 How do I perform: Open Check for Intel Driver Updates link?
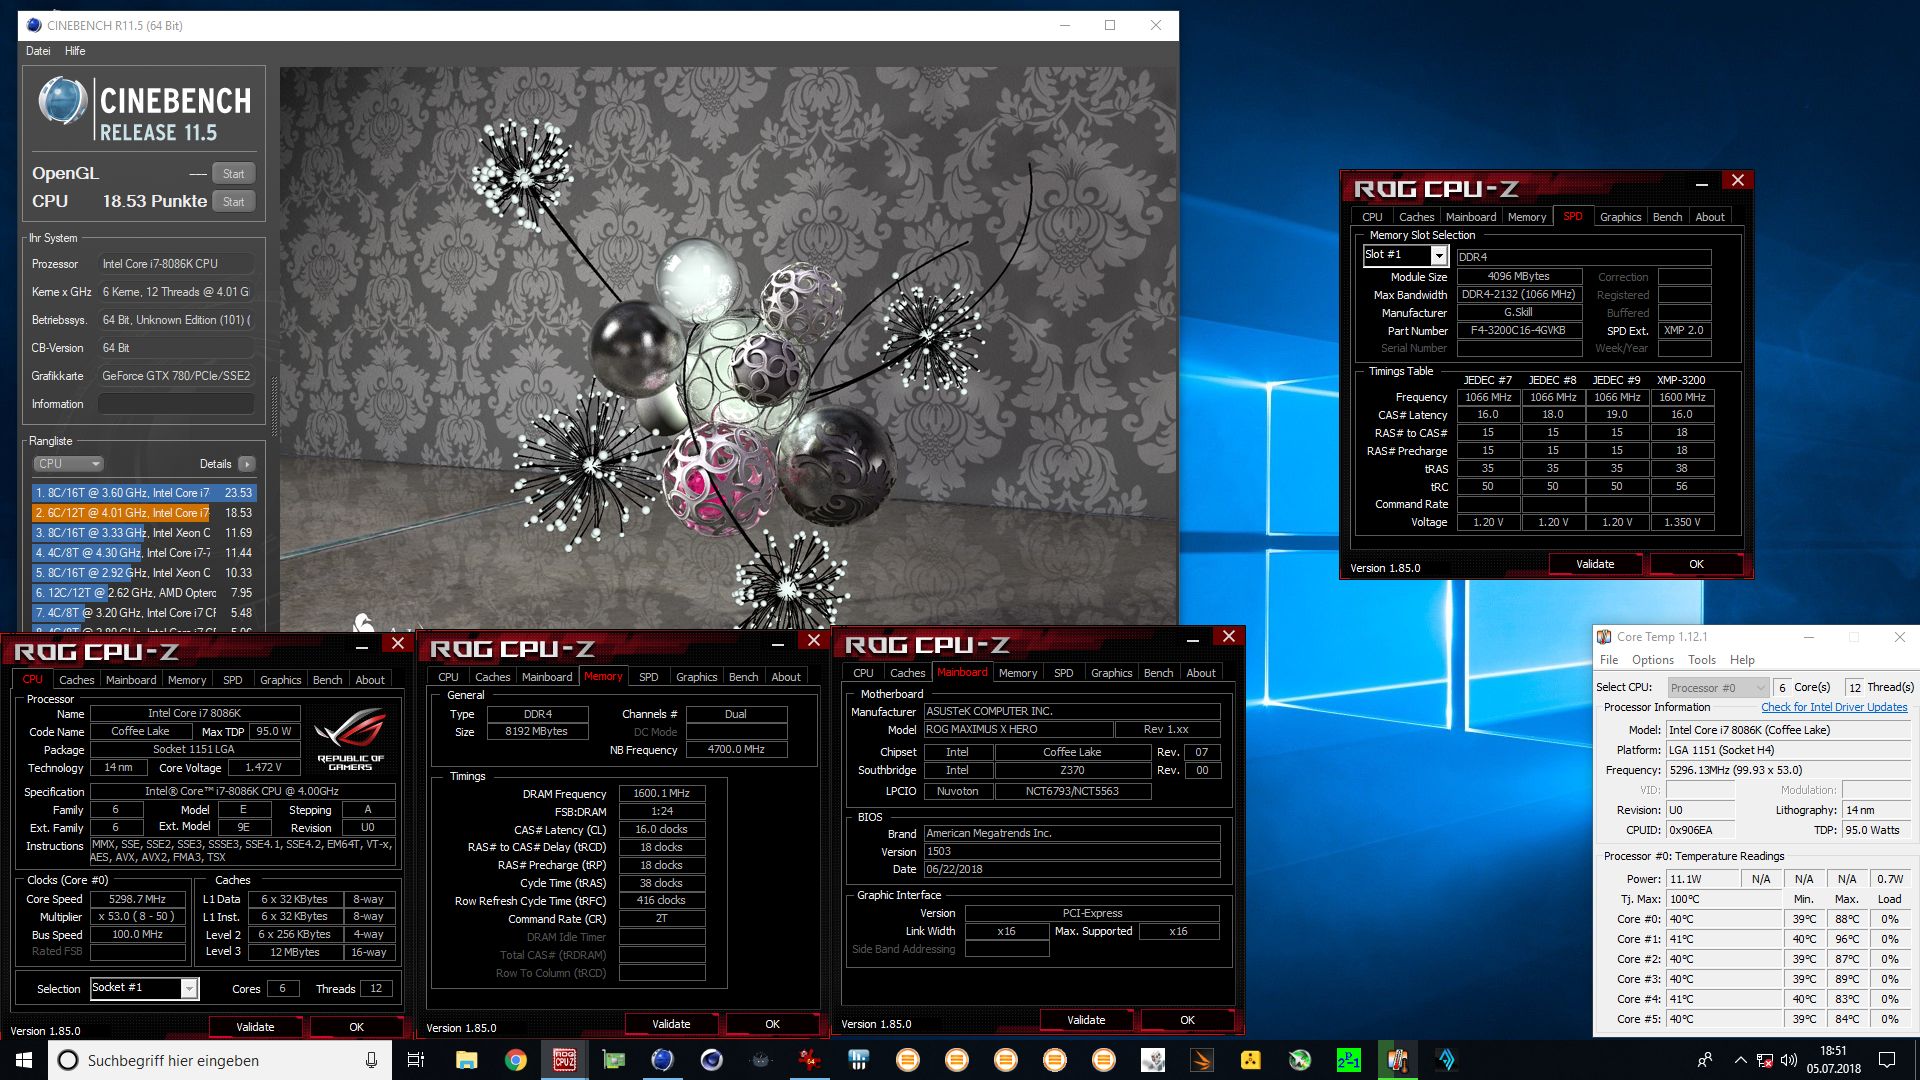point(1834,707)
